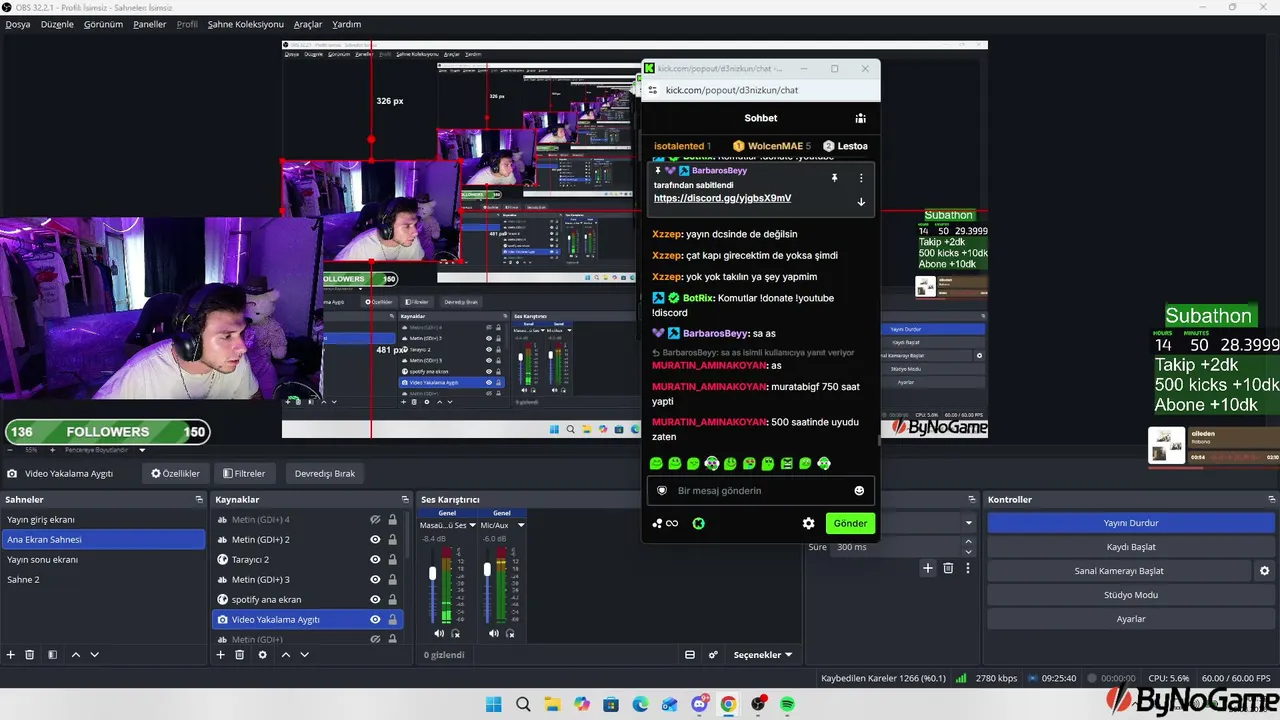Open chat participants list icon
This screenshot has height=720, width=1280.
coord(860,118)
